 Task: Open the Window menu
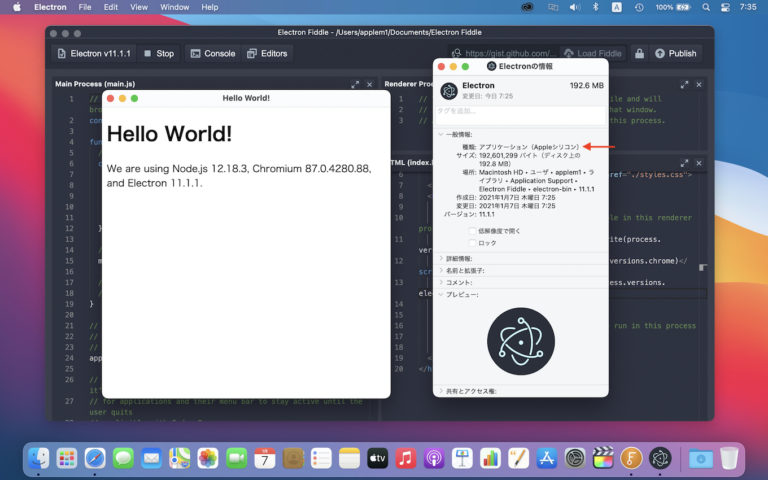click(174, 7)
